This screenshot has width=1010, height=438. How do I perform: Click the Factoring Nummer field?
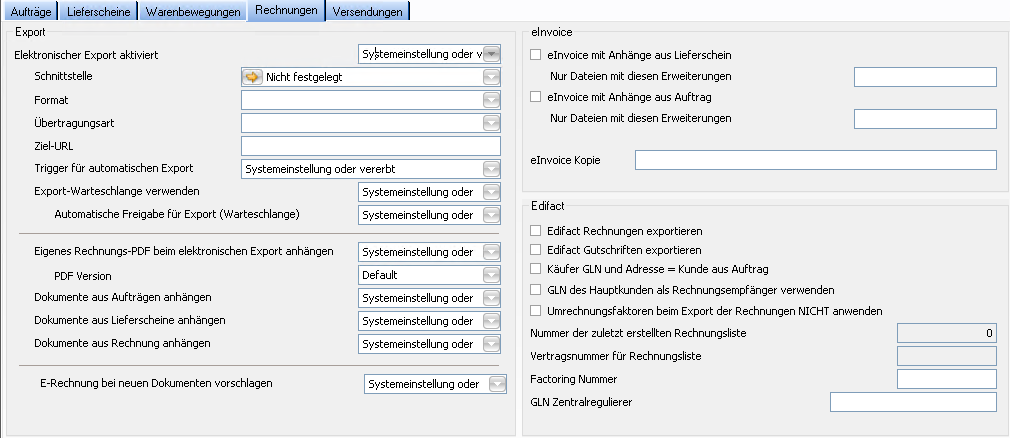point(946,379)
